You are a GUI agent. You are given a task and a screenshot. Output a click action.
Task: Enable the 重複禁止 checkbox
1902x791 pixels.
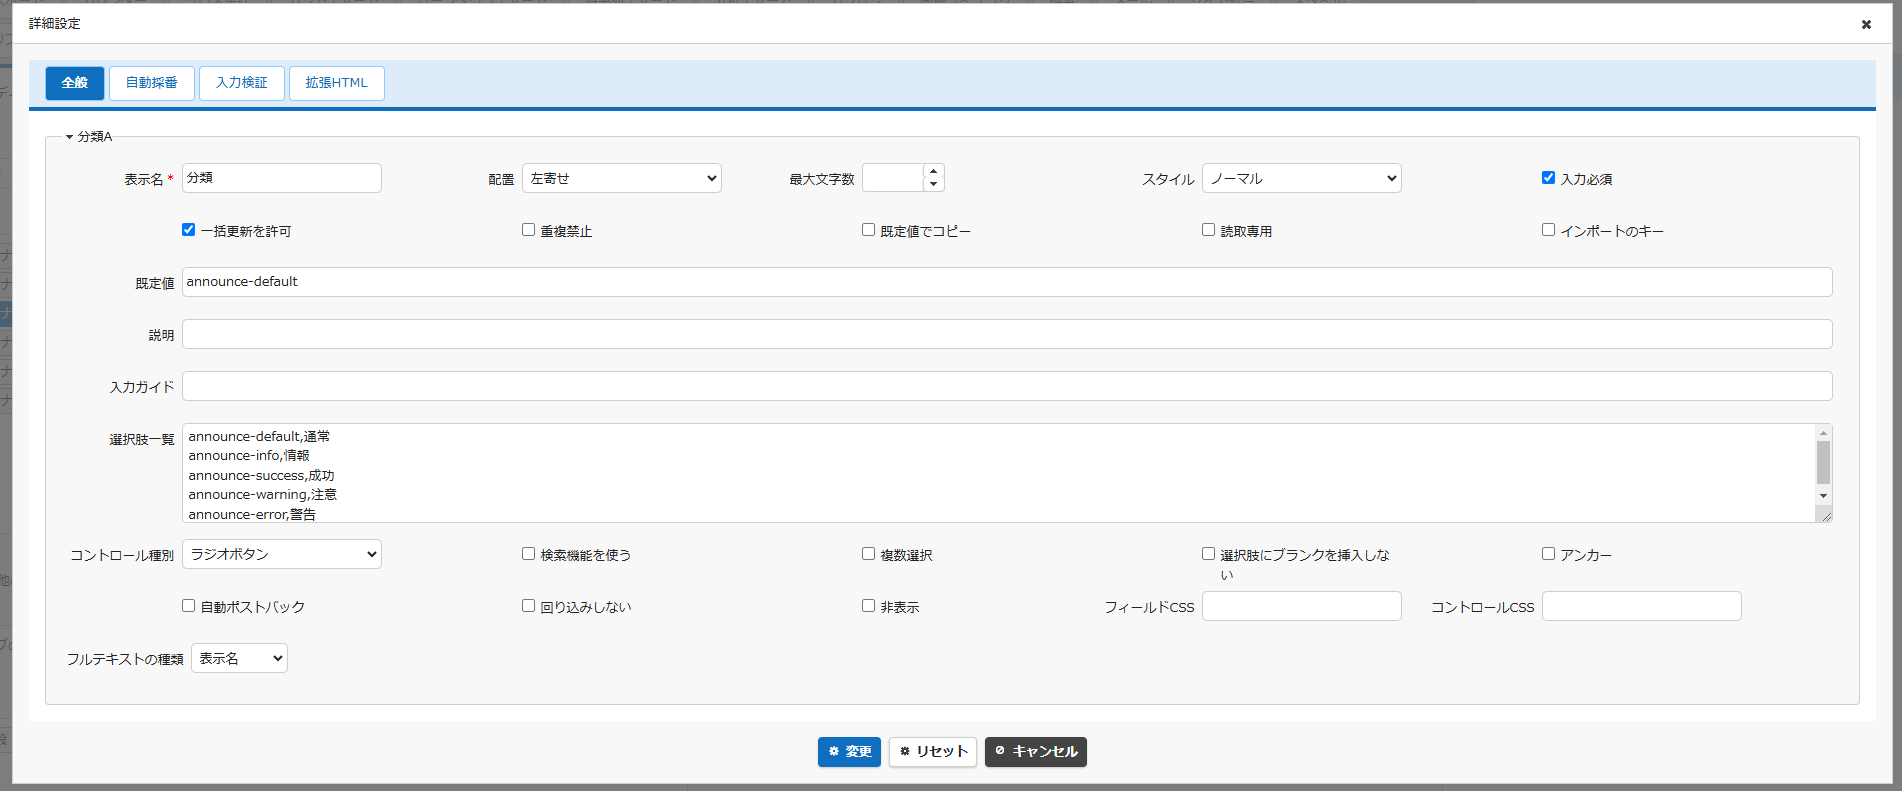click(528, 230)
